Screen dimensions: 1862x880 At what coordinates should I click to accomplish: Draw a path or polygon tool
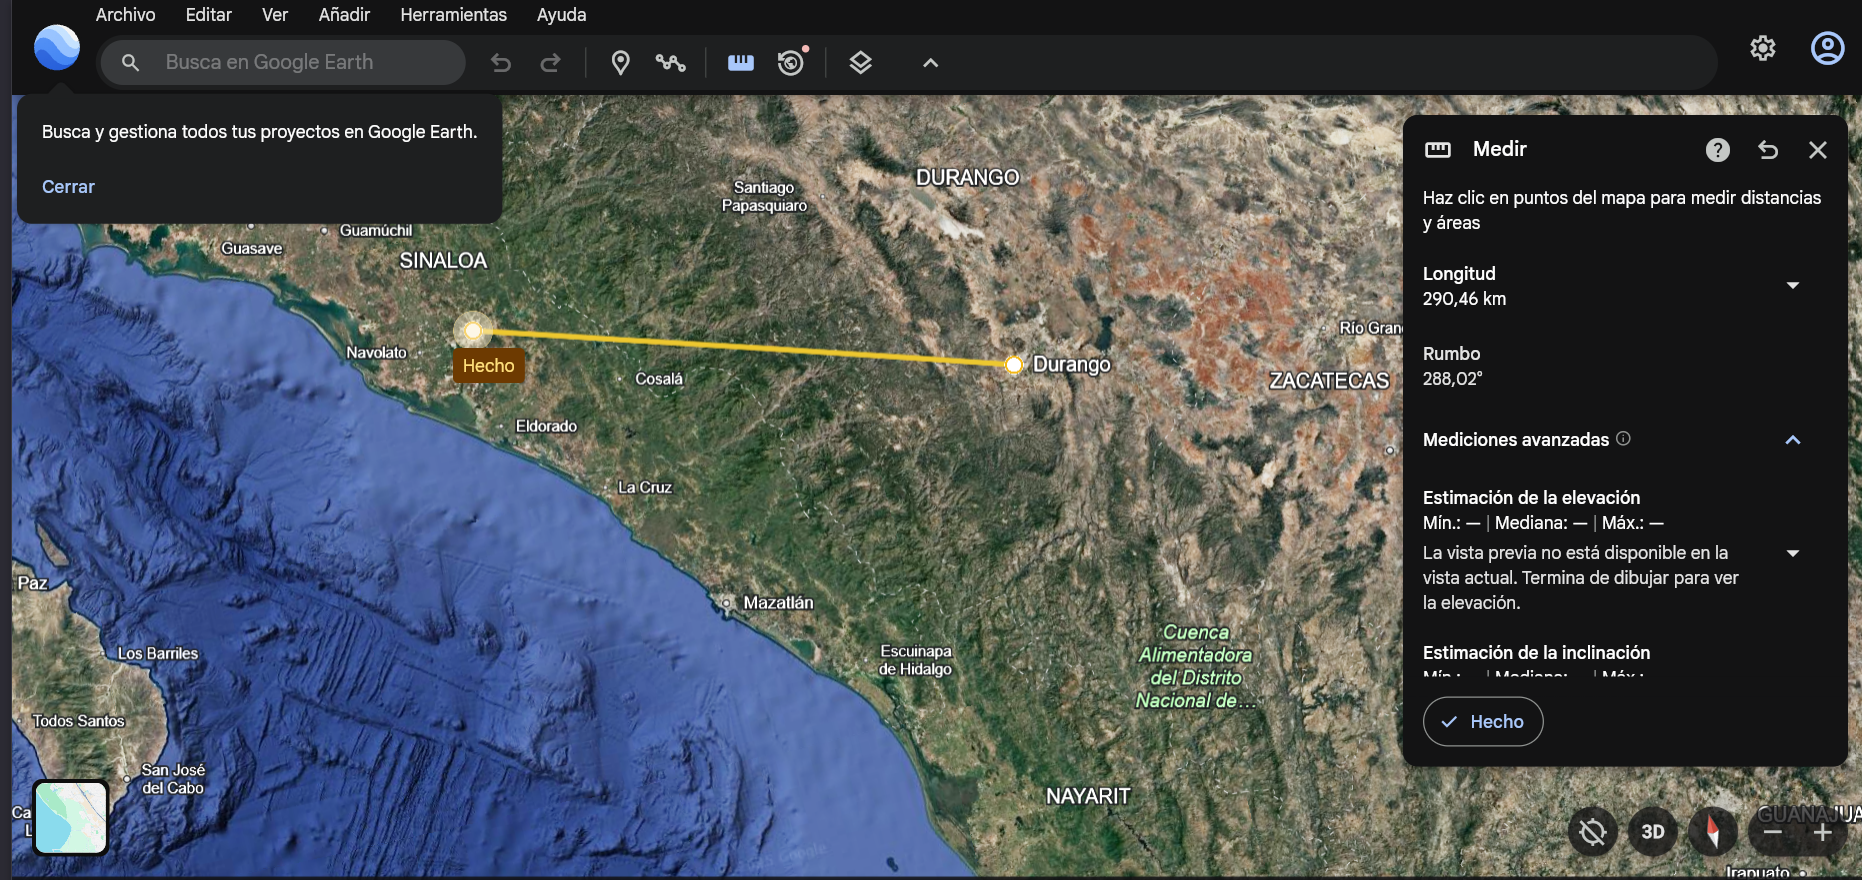[x=671, y=63]
